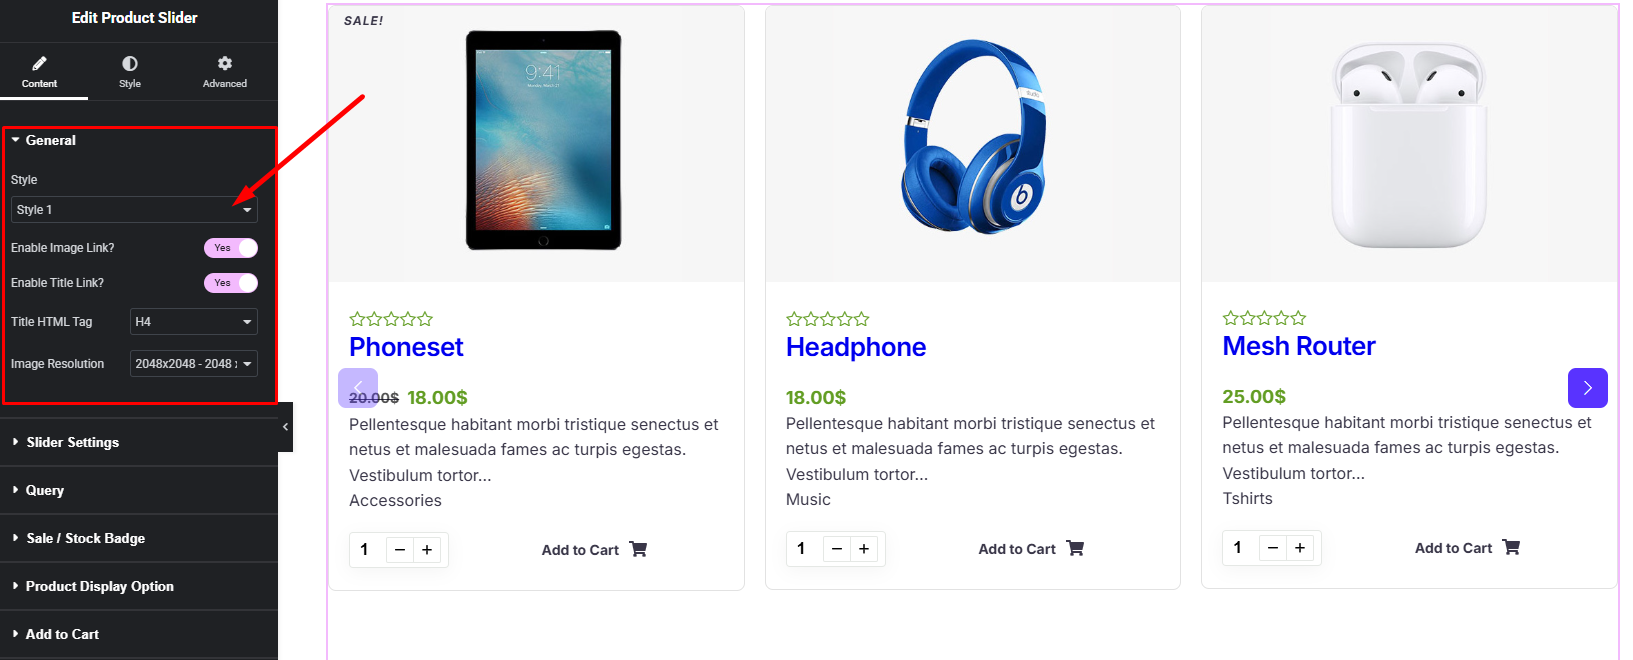The height and width of the screenshot is (660, 1633).
Task: Decrease Headphone quantity with minus icon
Action: click(837, 549)
